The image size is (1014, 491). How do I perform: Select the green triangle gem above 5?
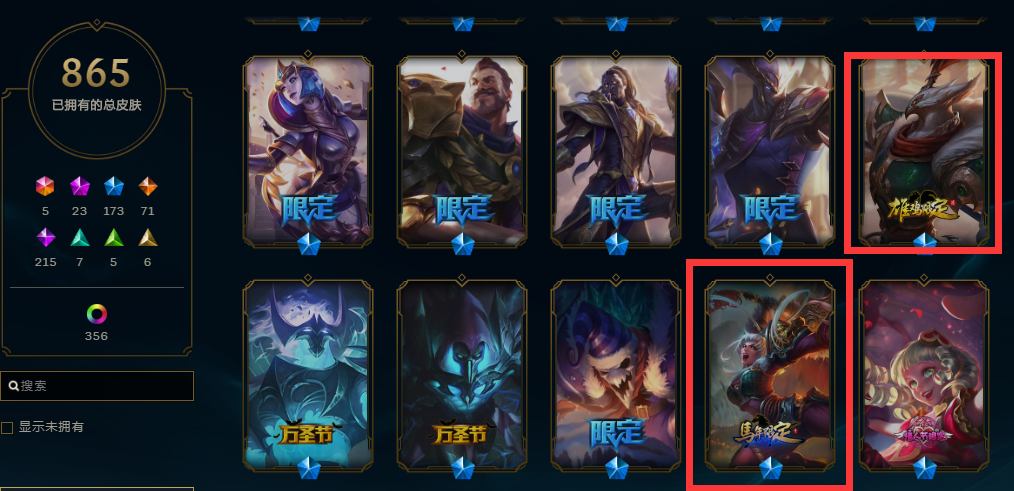pos(114,237)
